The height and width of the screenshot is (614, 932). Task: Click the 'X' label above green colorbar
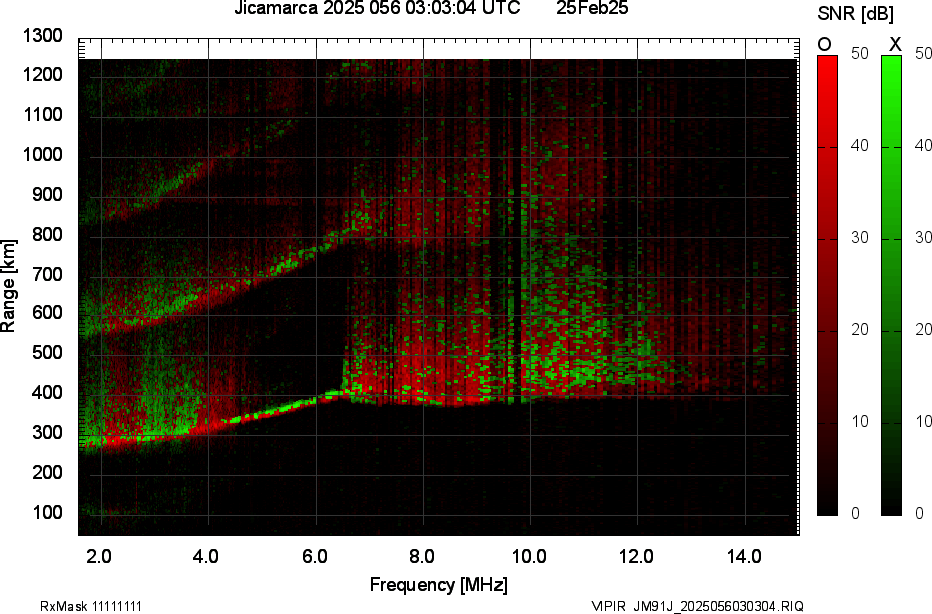tap(895, 44)
